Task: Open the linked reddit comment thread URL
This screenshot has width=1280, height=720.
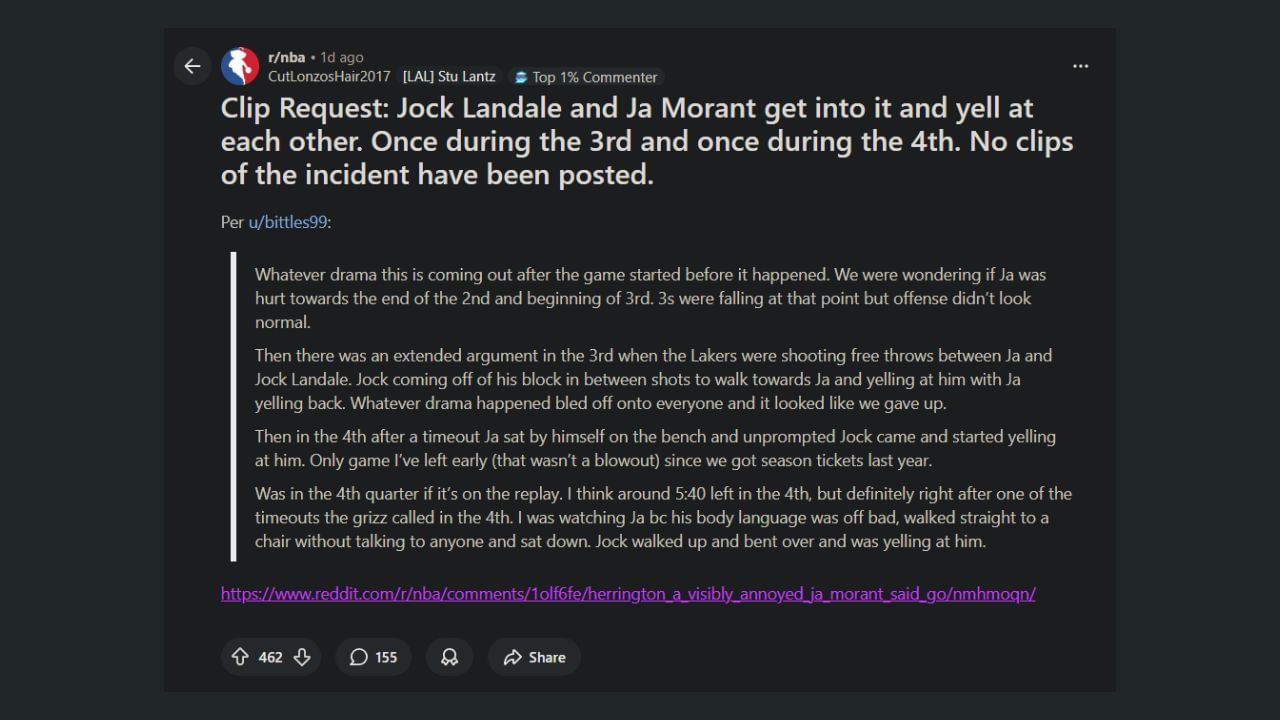Action: 628,593
